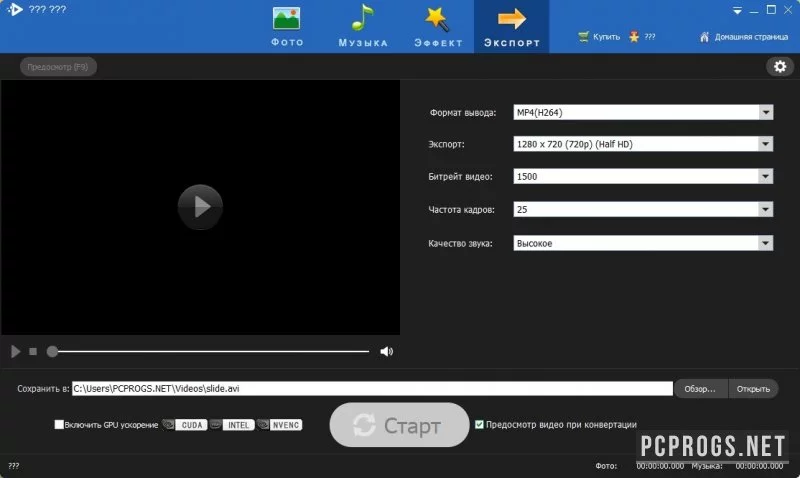Expand the Частота кадров dropdown
Viewport: 800px width, 478px height.
pyautogui.click(x=766, y=209)
